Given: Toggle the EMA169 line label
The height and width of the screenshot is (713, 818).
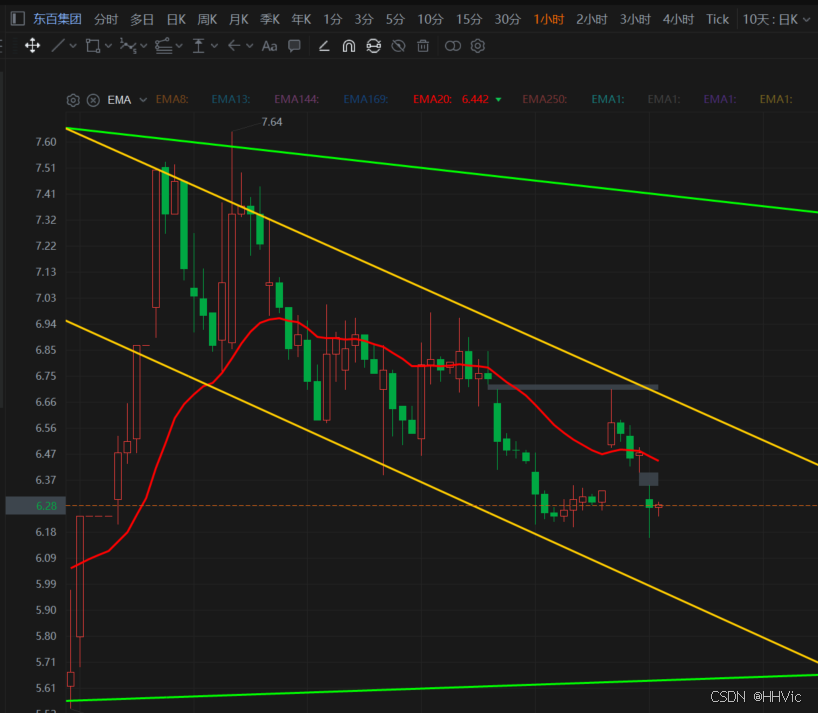Looking at the screenshot, I should (x=366, y=100).
